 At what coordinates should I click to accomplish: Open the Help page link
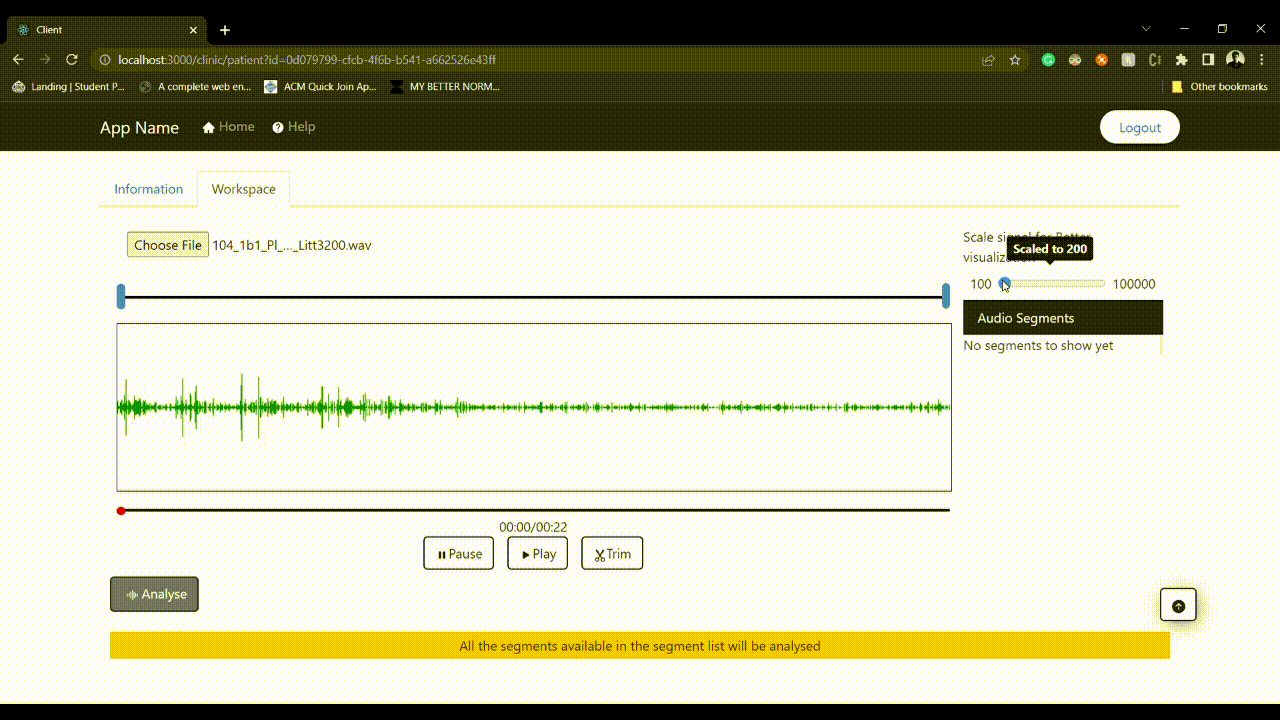(x=293, y=127)
